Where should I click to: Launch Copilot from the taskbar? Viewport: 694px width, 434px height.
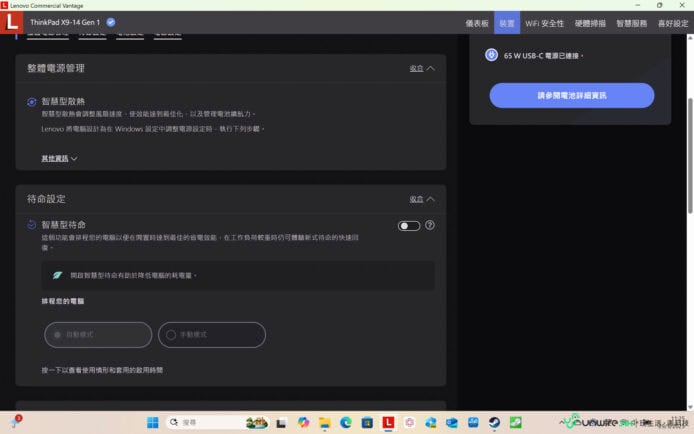[x=303, y=422]
